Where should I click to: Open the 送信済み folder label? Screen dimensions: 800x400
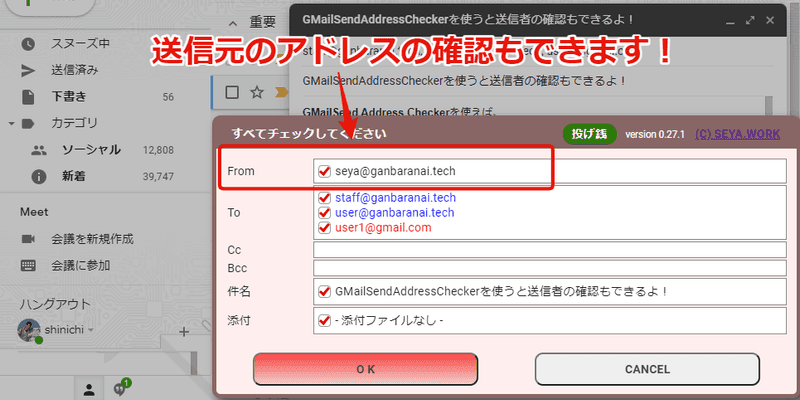coord(74,70)
